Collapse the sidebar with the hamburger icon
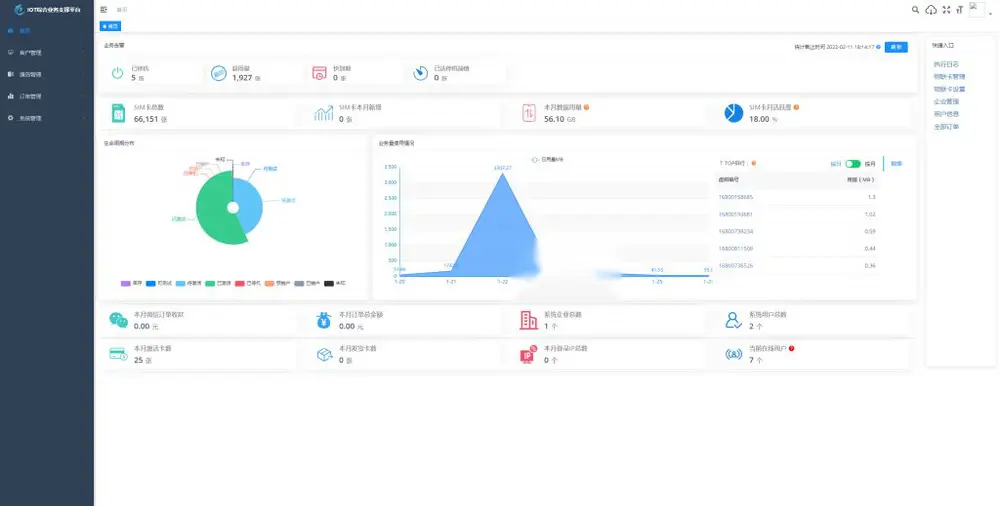The height and width of the screenshot is (506, 1000). [x=104, y=10]
